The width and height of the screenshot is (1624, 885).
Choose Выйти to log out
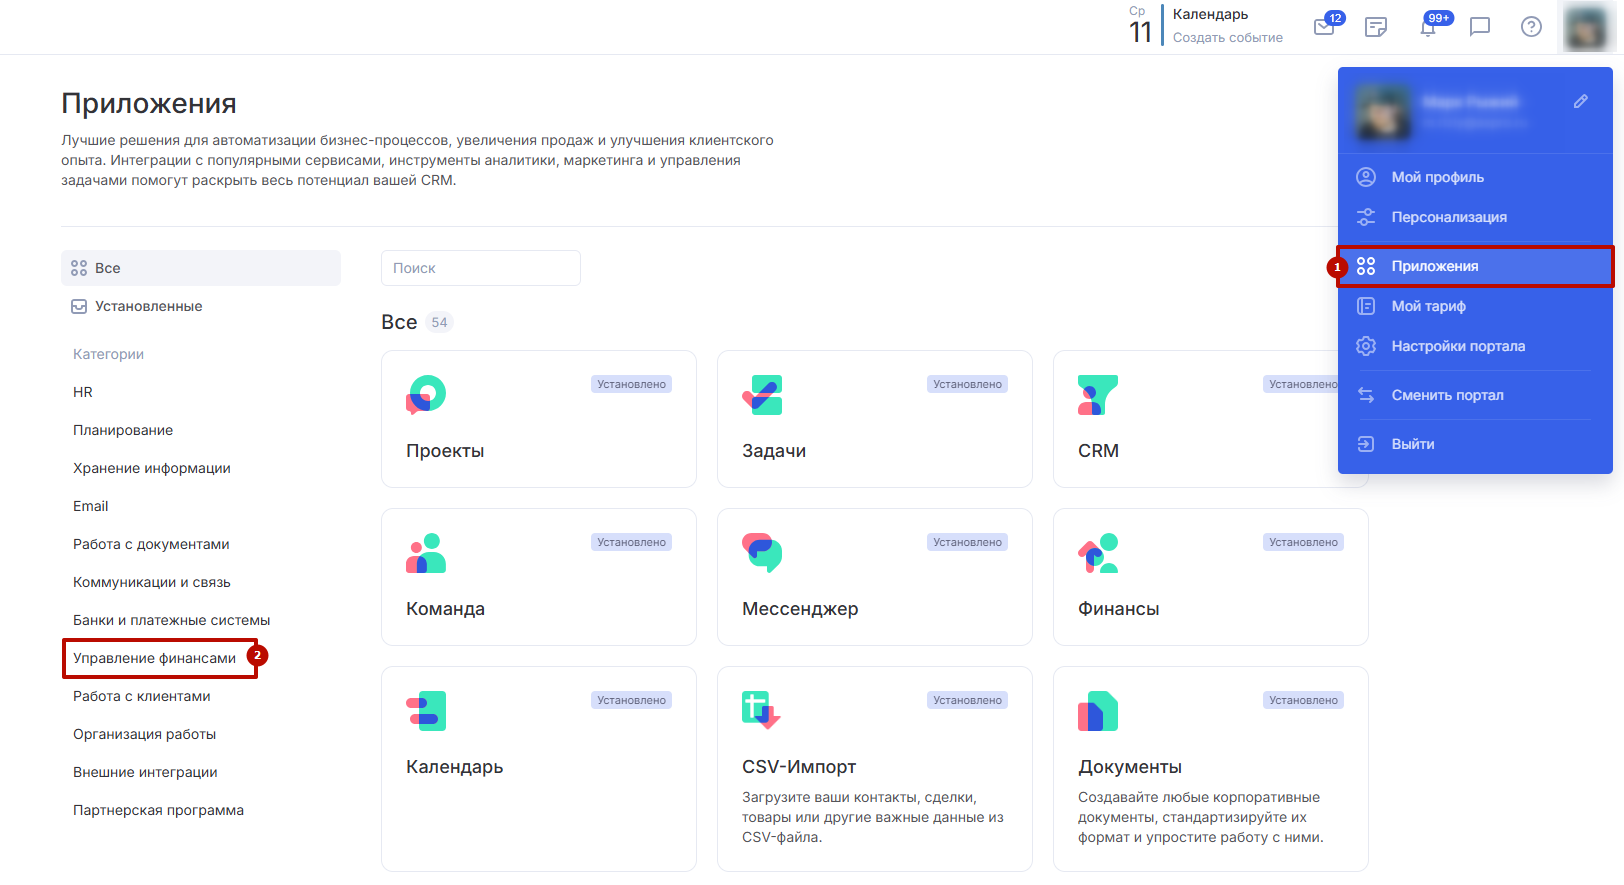point(1412,444)
